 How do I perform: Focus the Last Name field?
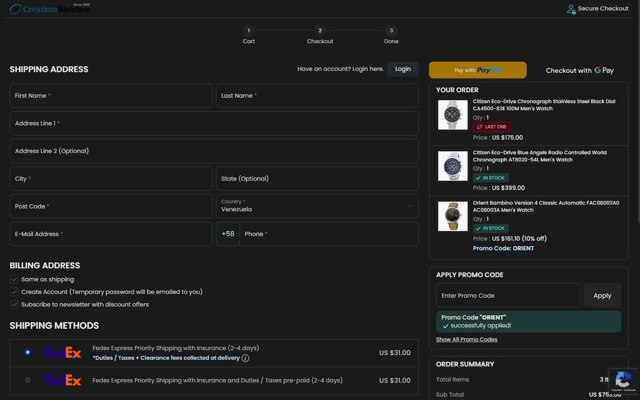click(317, 96)
